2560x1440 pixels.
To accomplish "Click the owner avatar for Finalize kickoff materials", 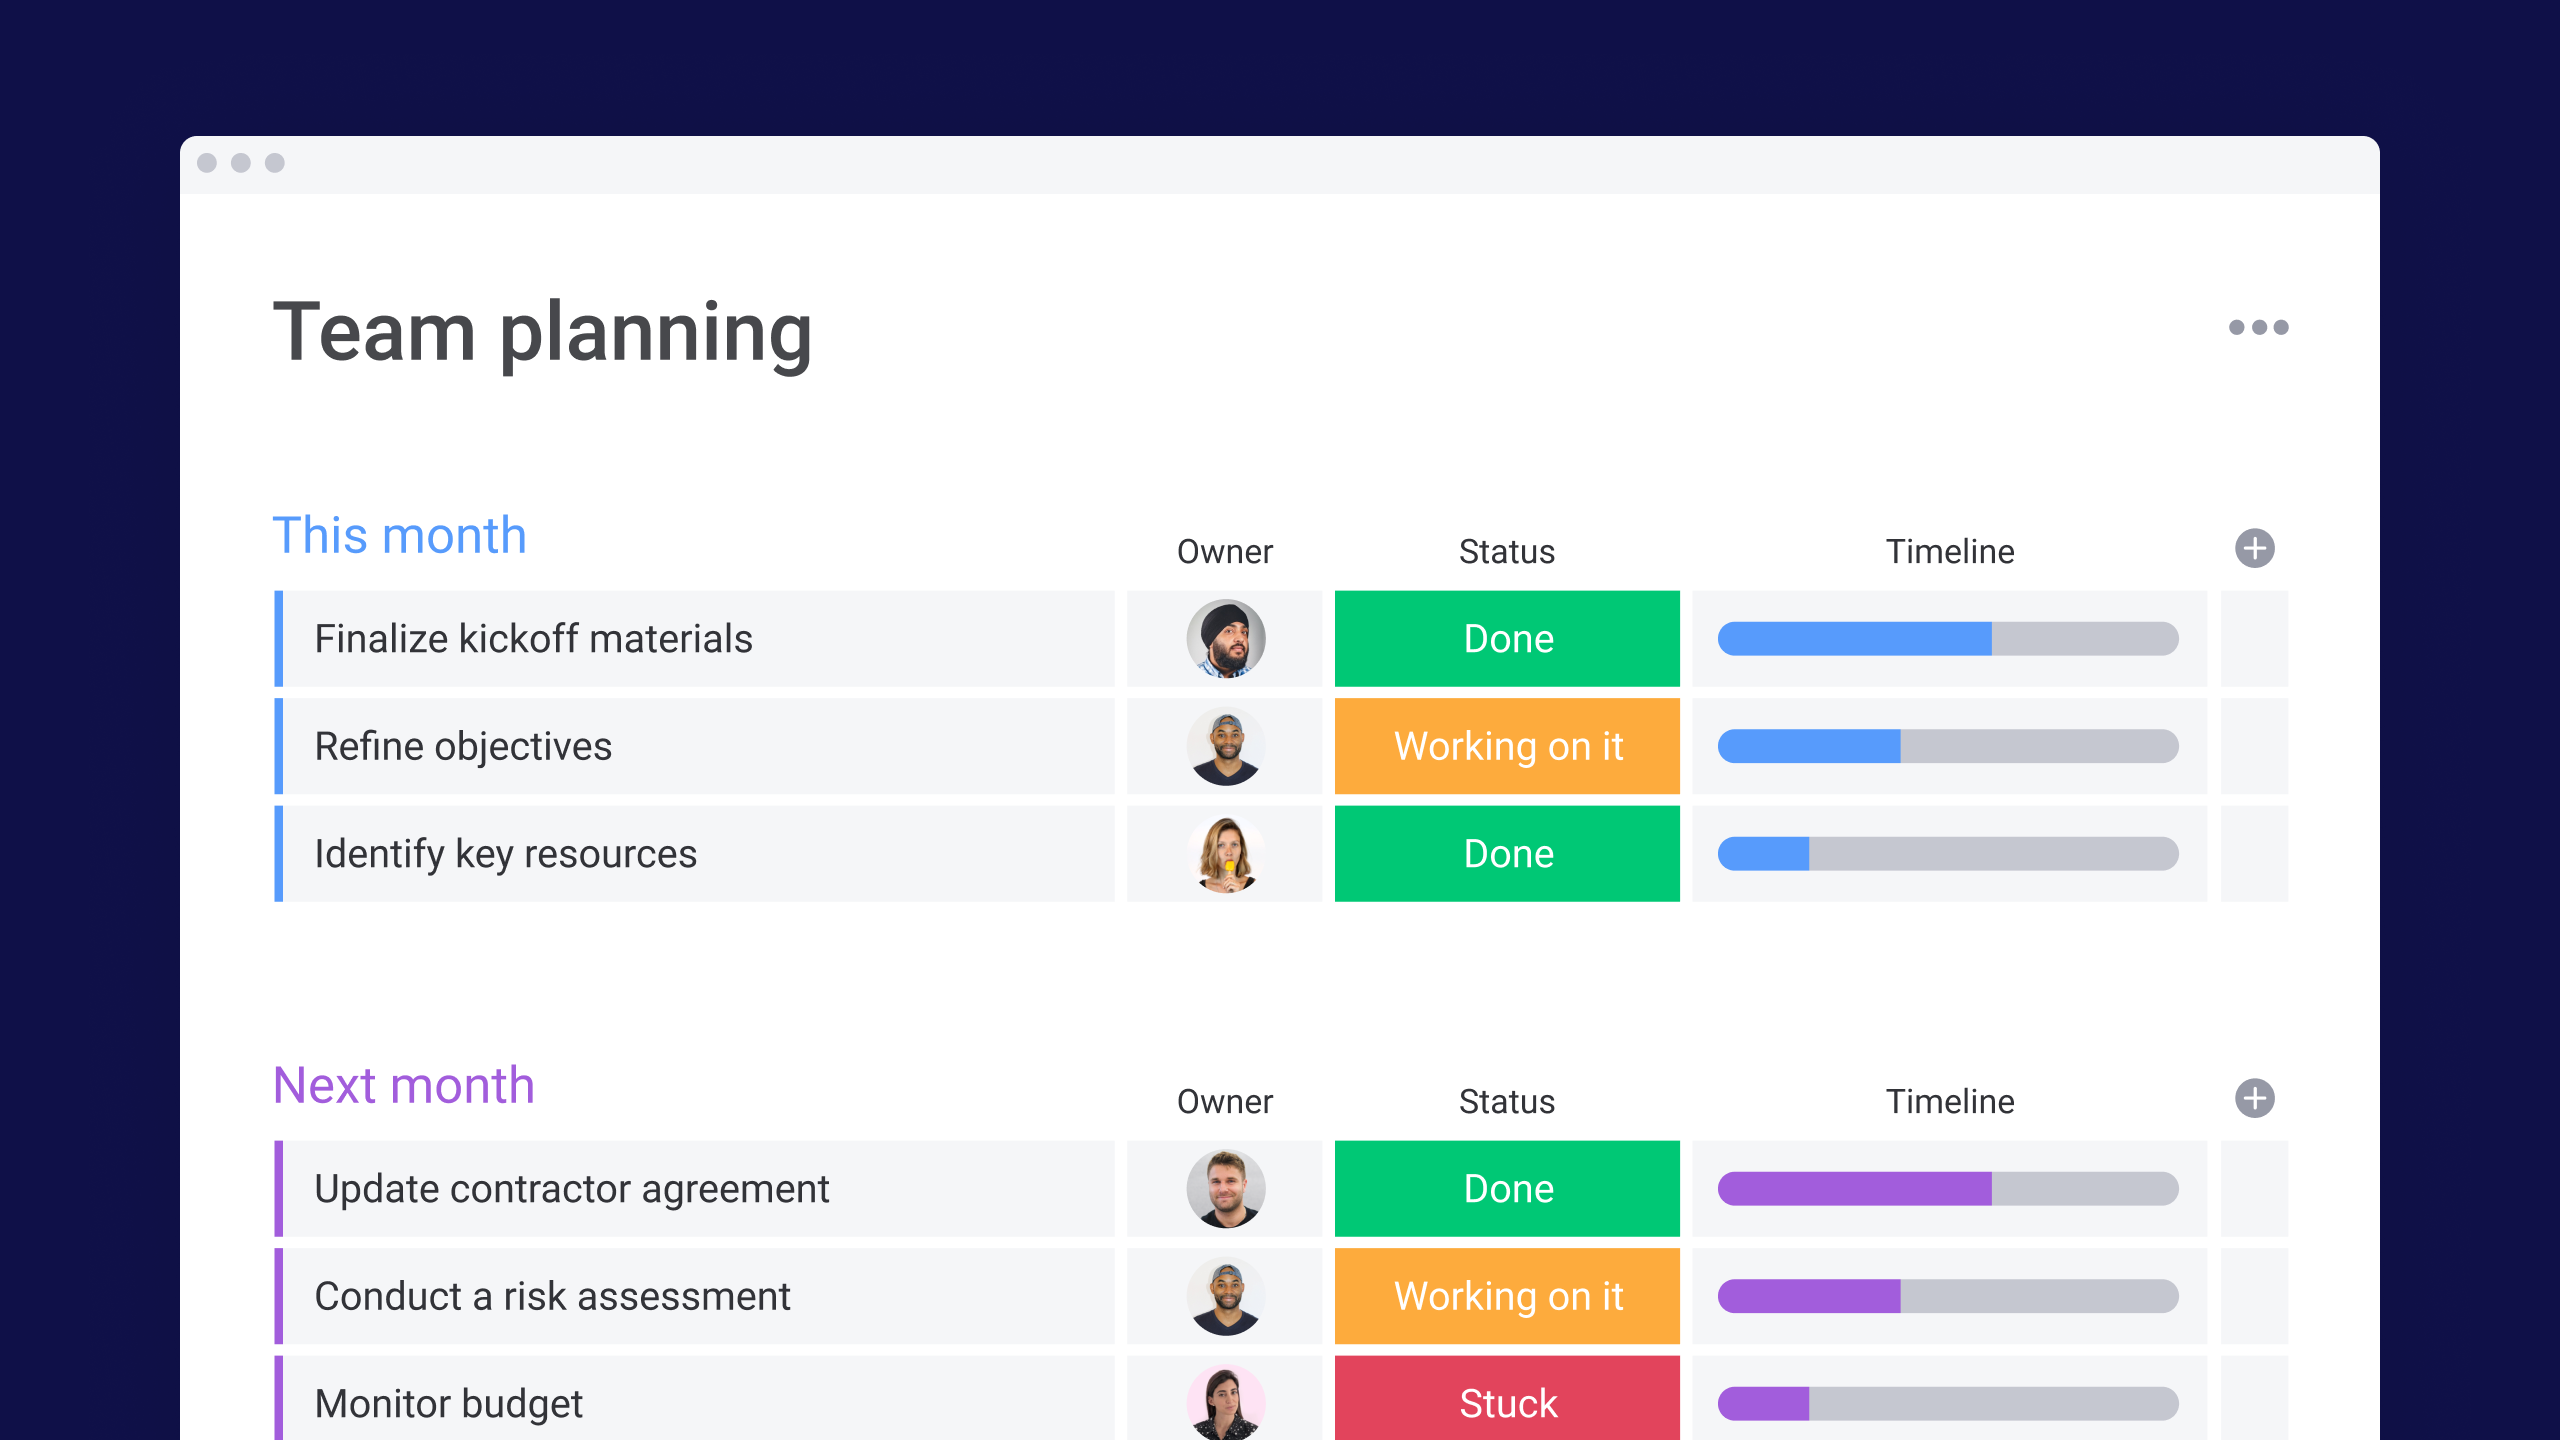I will point(1225,639).
